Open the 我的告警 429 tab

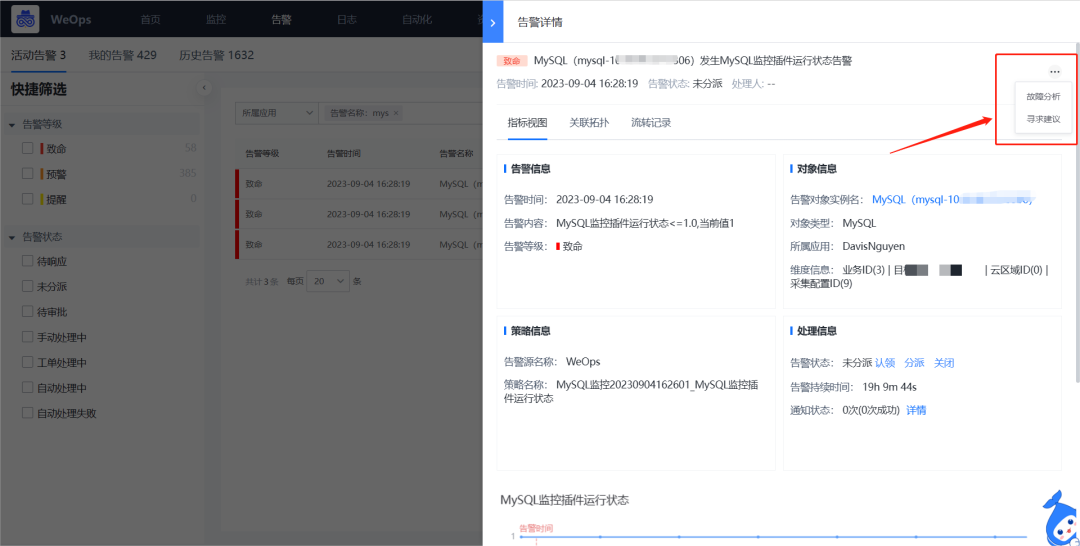pos(123,55)
